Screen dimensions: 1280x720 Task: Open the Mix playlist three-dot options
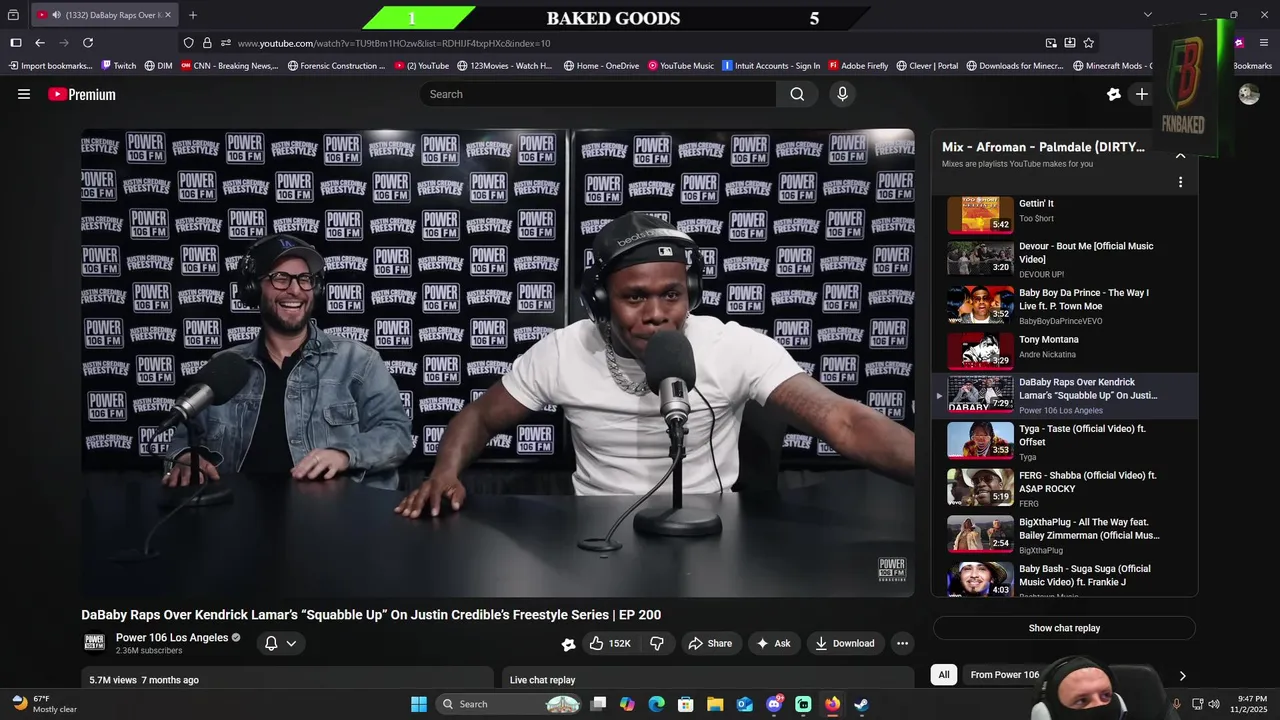[1180, 182]
